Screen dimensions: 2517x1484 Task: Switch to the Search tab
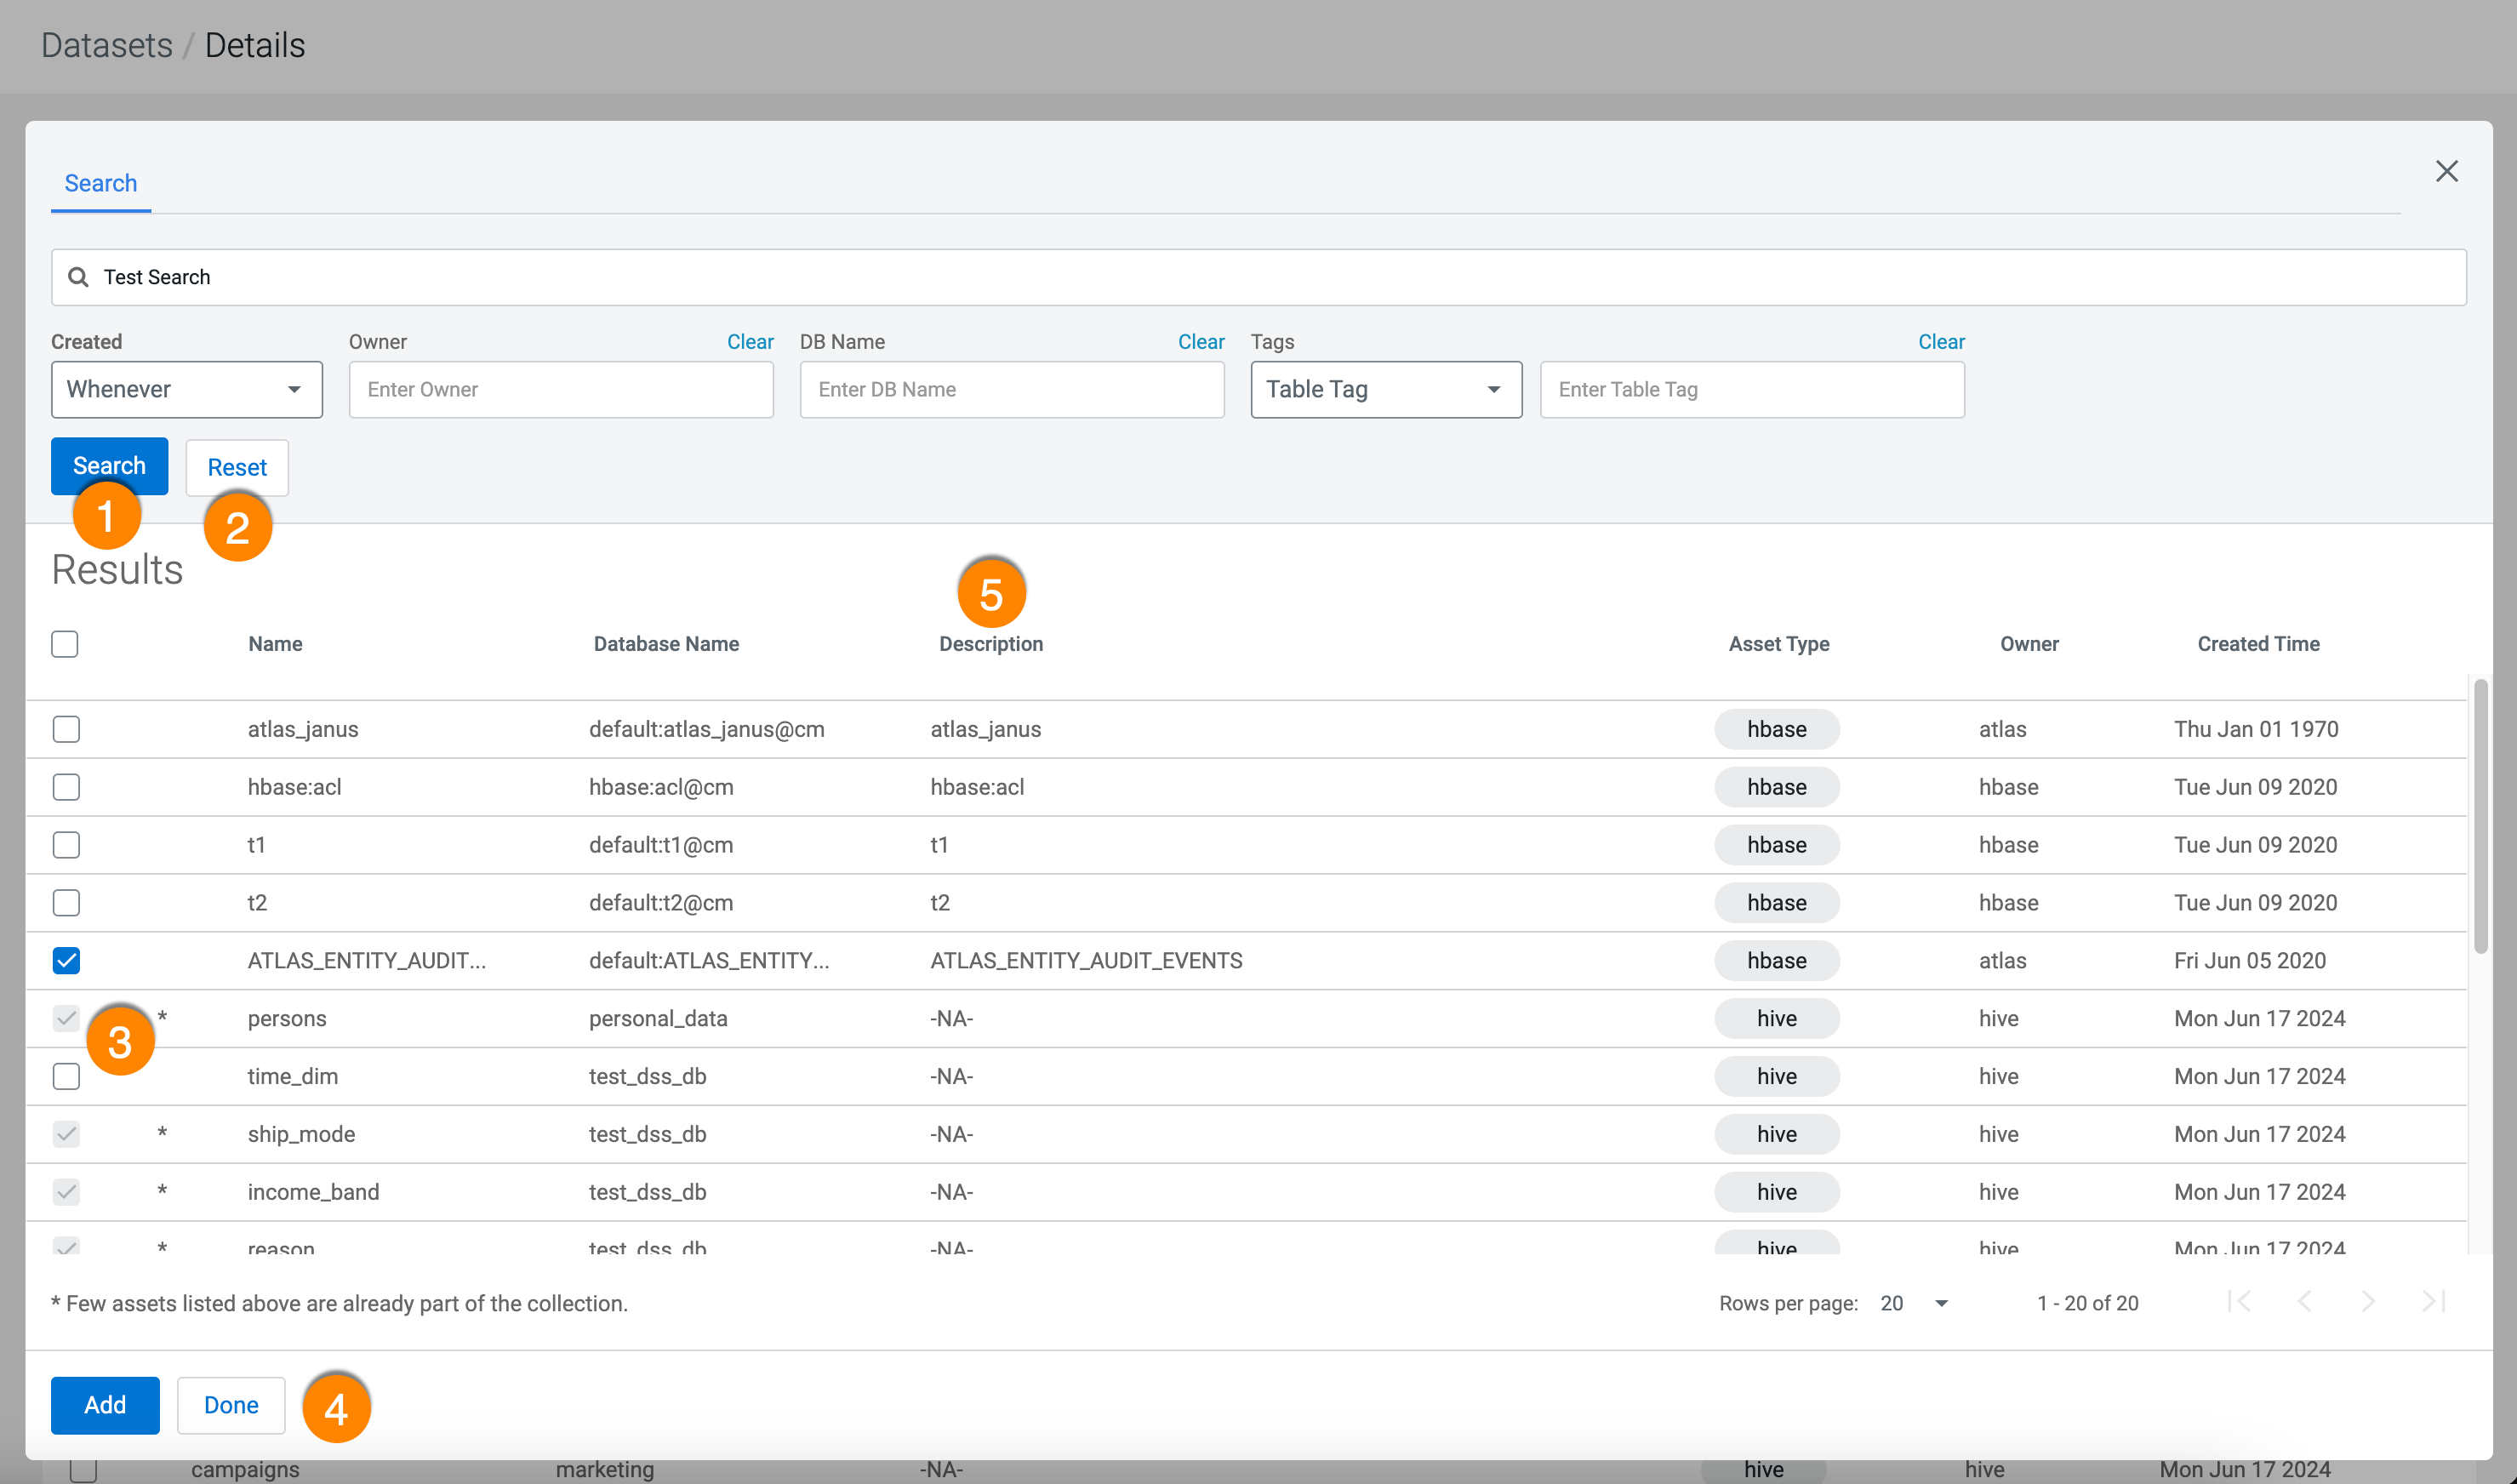click(x=101, y=183)
